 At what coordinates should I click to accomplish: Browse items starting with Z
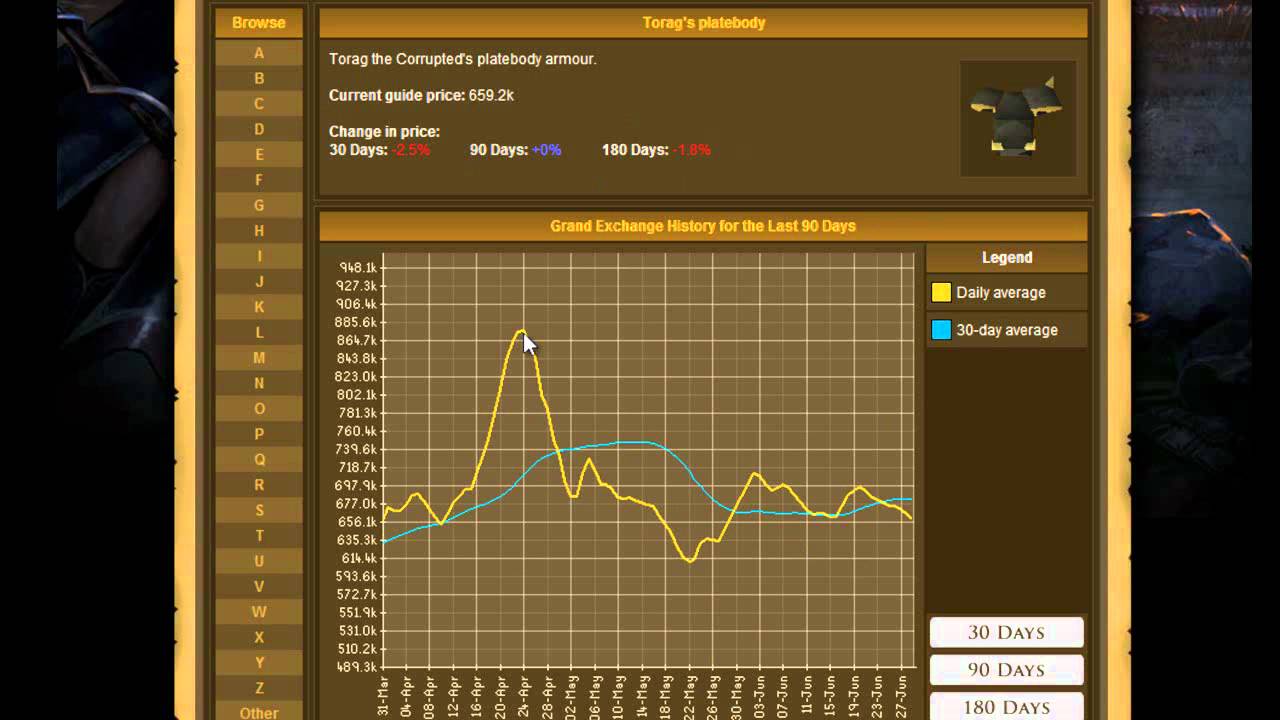click(259, 688)
